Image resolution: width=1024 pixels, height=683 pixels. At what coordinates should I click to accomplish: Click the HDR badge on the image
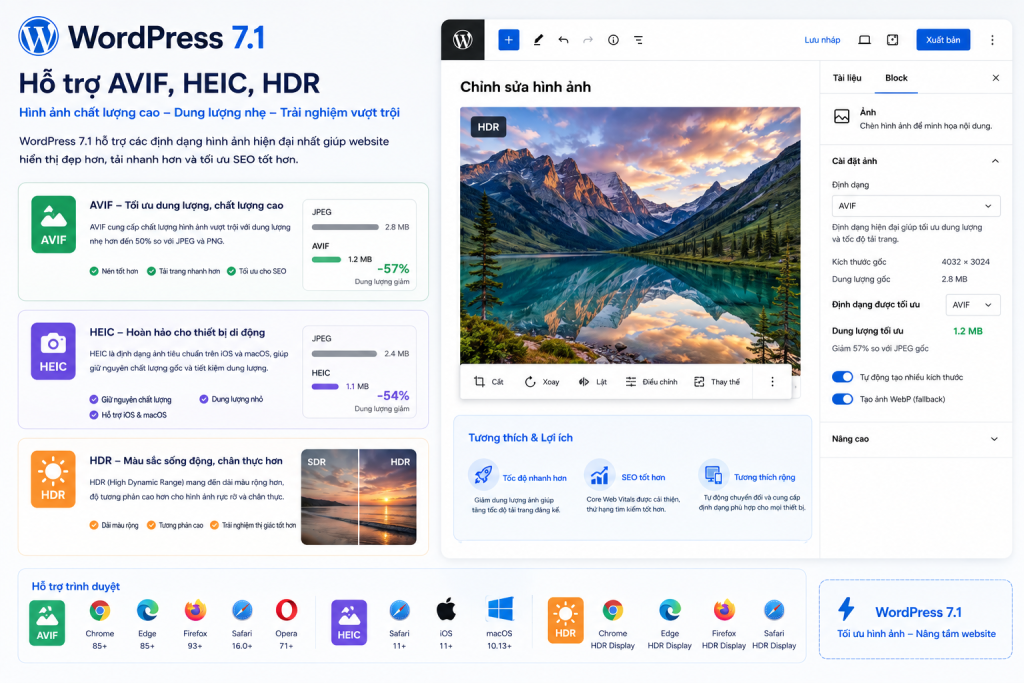tap(488, 127)
